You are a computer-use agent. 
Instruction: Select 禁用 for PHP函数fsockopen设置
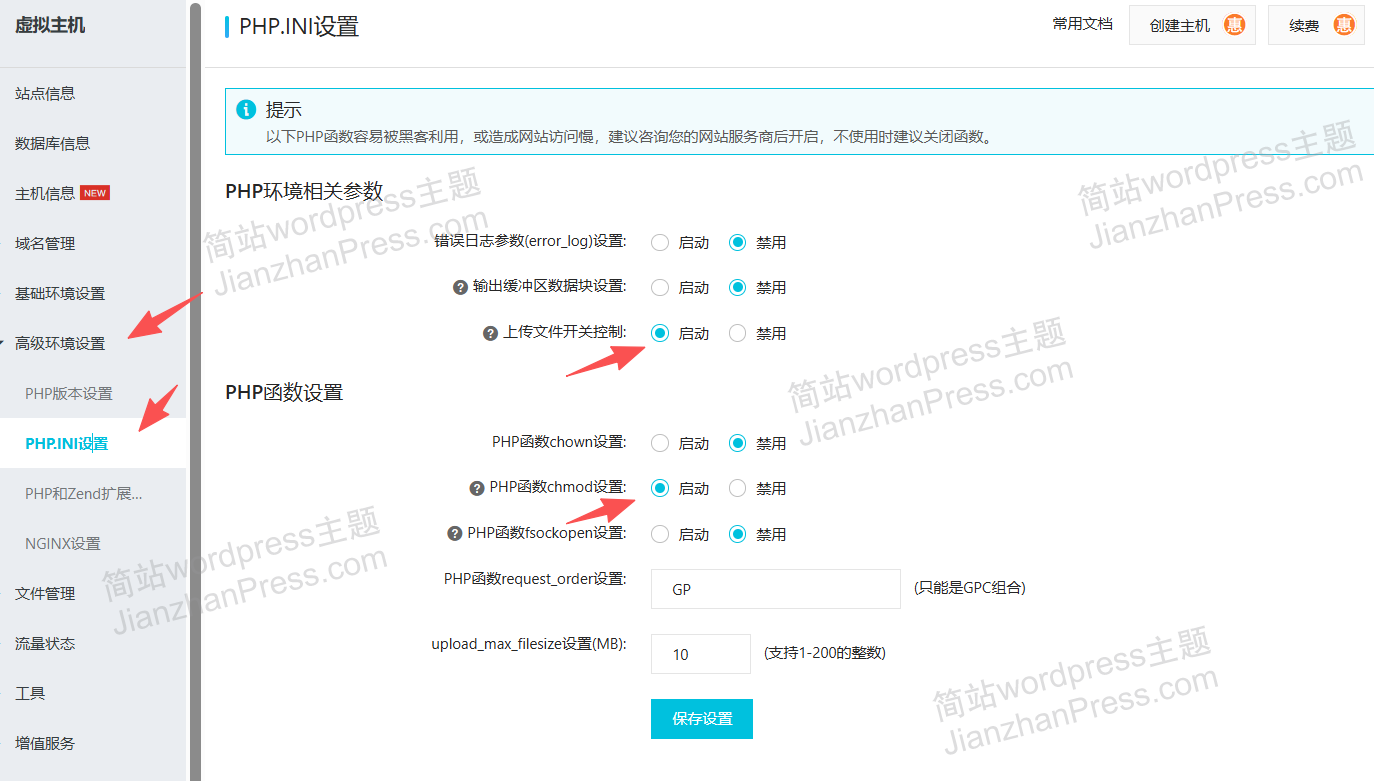(x=738, y=534)
